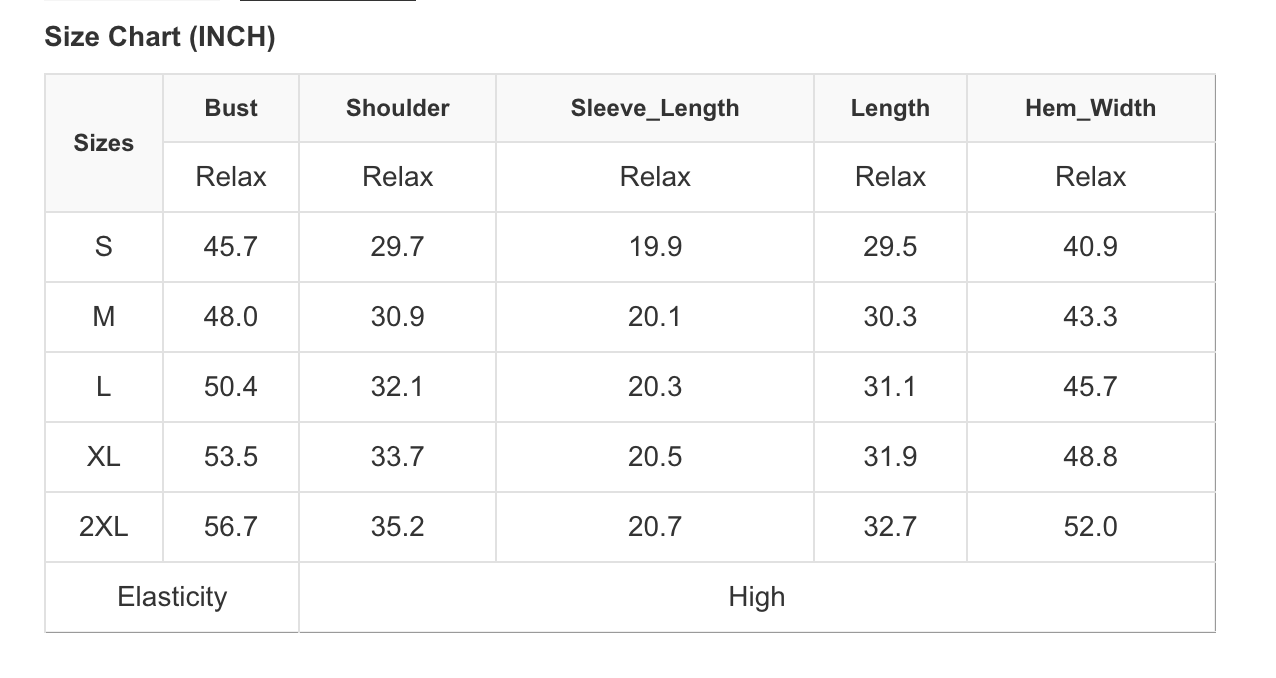This screenshot has height=678, width=1276.
Task: Click the 40.9 hem width for S
Action: (x=1090, y=247)
